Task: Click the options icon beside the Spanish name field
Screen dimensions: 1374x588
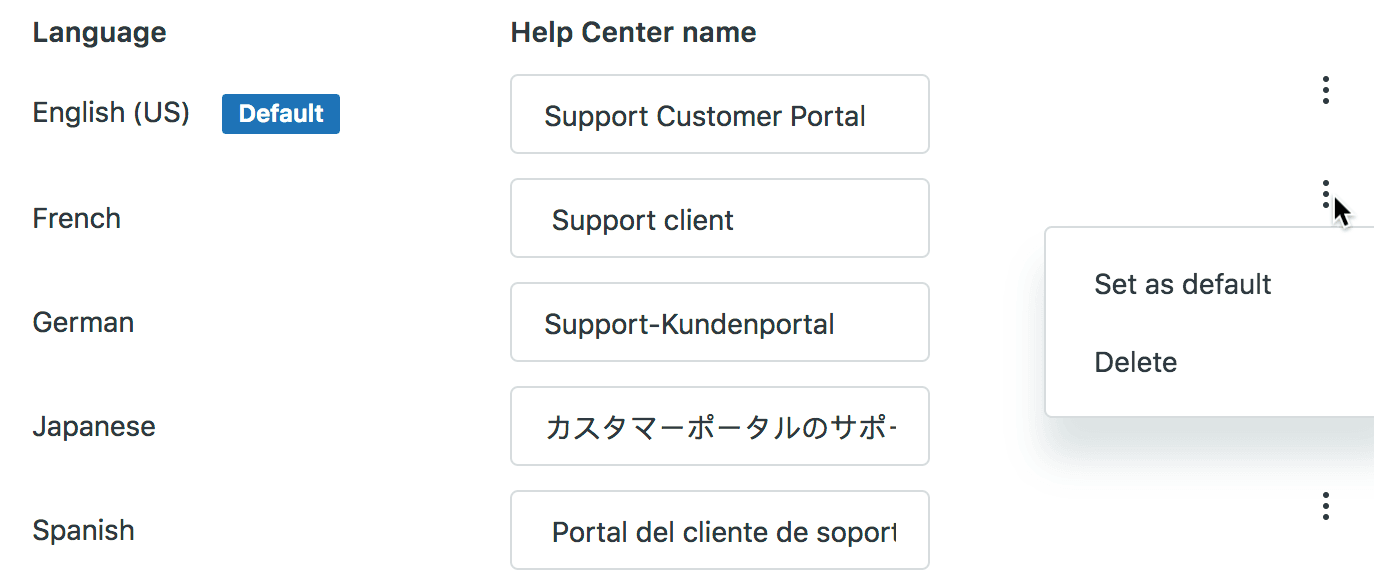Action: pyautogui.click(x=1325, y=506)
